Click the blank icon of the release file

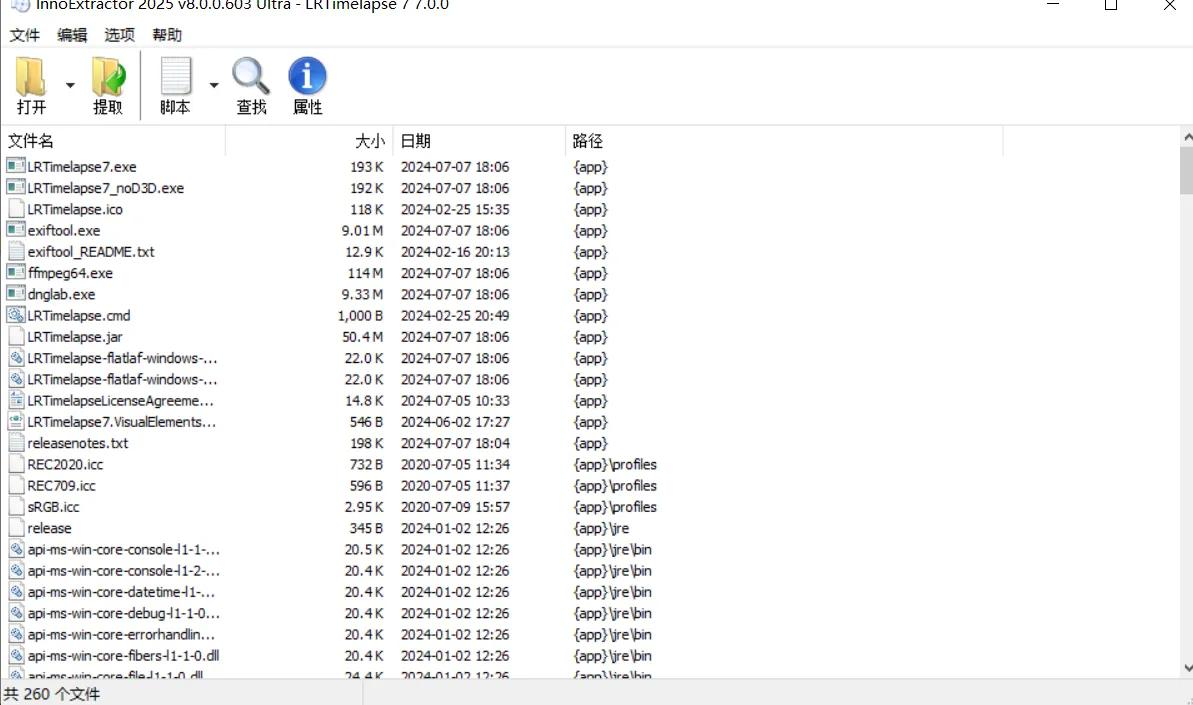[x=15, y=528]
